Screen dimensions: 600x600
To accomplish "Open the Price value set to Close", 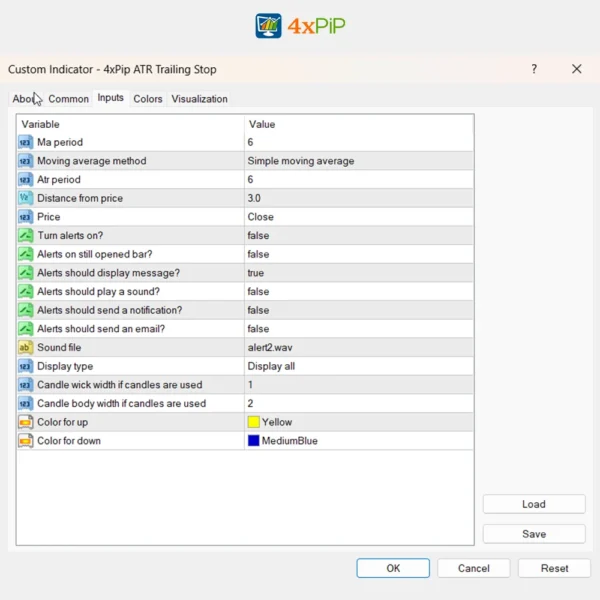I will (x=260, y=217).
